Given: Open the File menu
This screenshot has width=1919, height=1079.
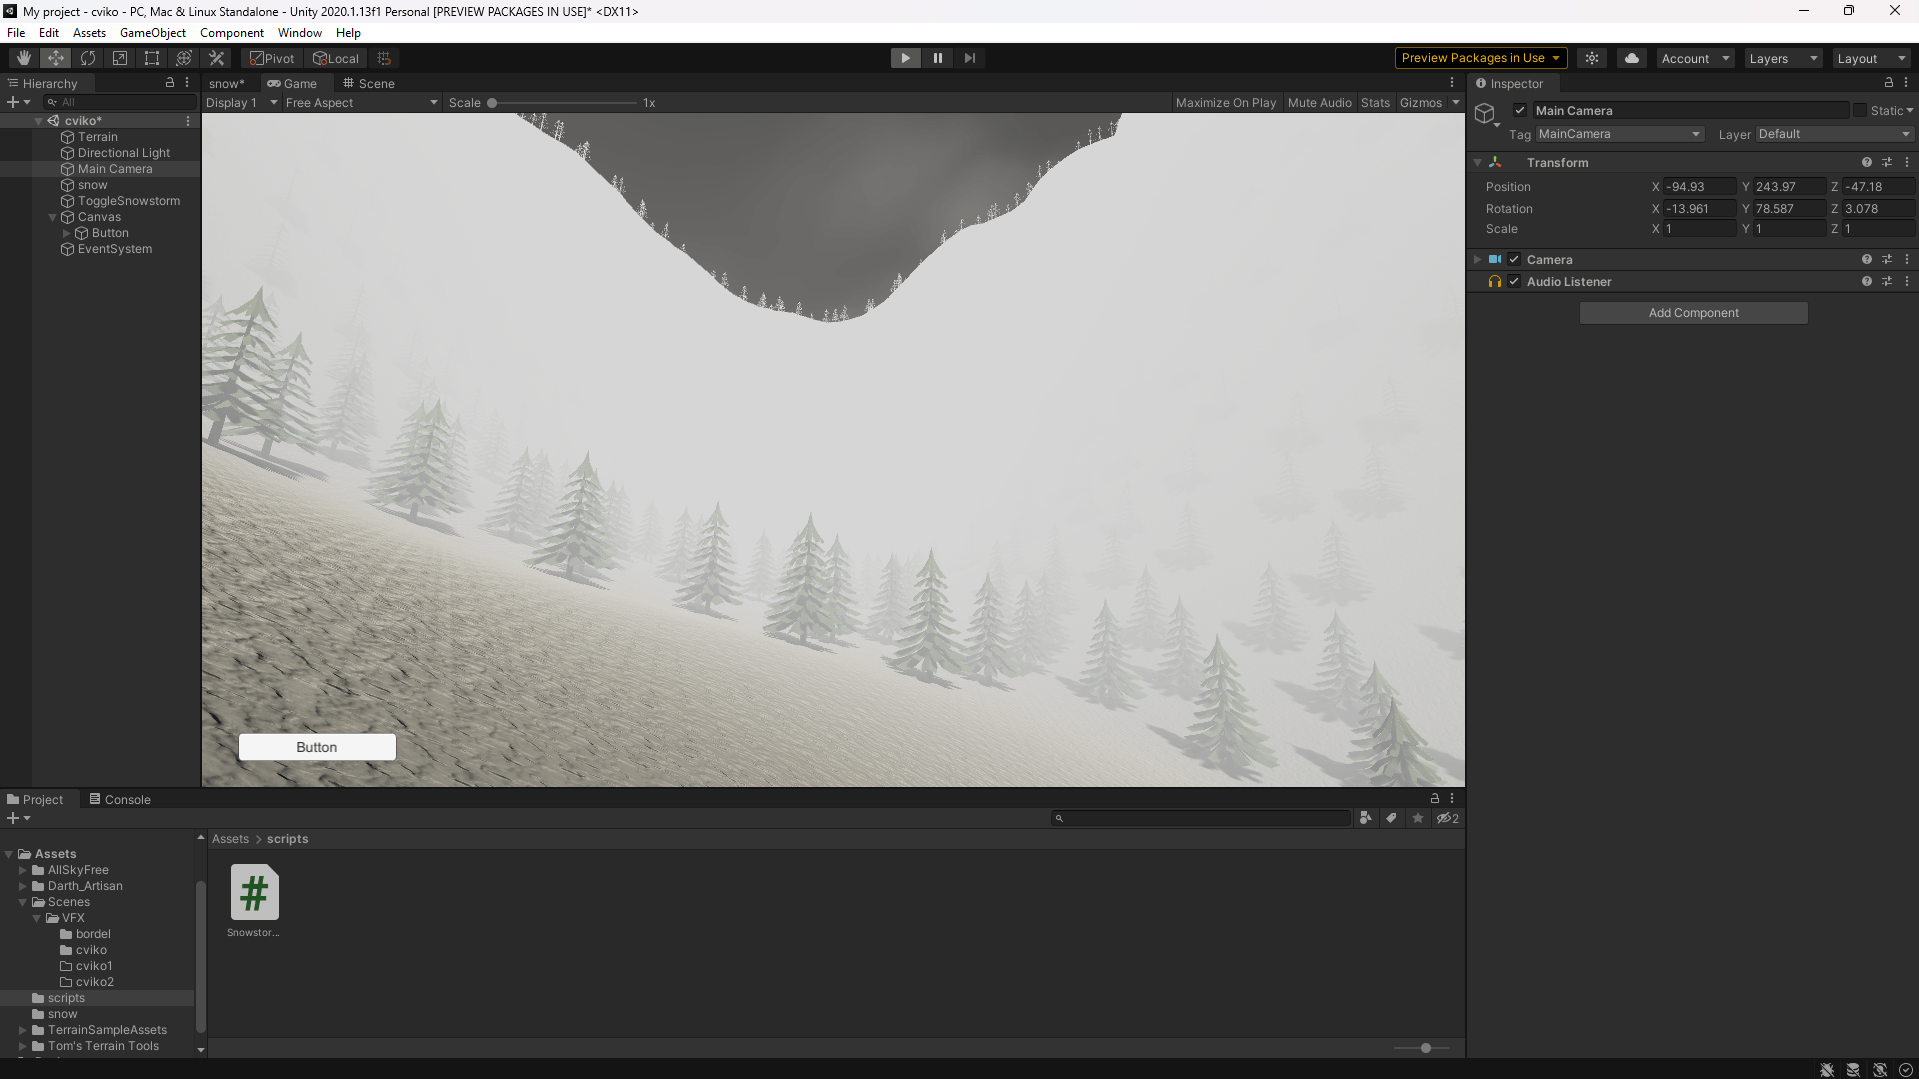Looking at the screenshot, I should [x=16, y=32].
